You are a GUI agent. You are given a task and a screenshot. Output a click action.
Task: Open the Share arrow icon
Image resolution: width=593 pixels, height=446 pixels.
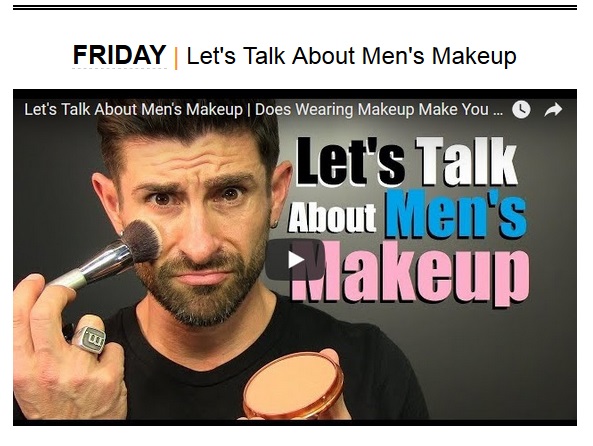tap(553, 110)
